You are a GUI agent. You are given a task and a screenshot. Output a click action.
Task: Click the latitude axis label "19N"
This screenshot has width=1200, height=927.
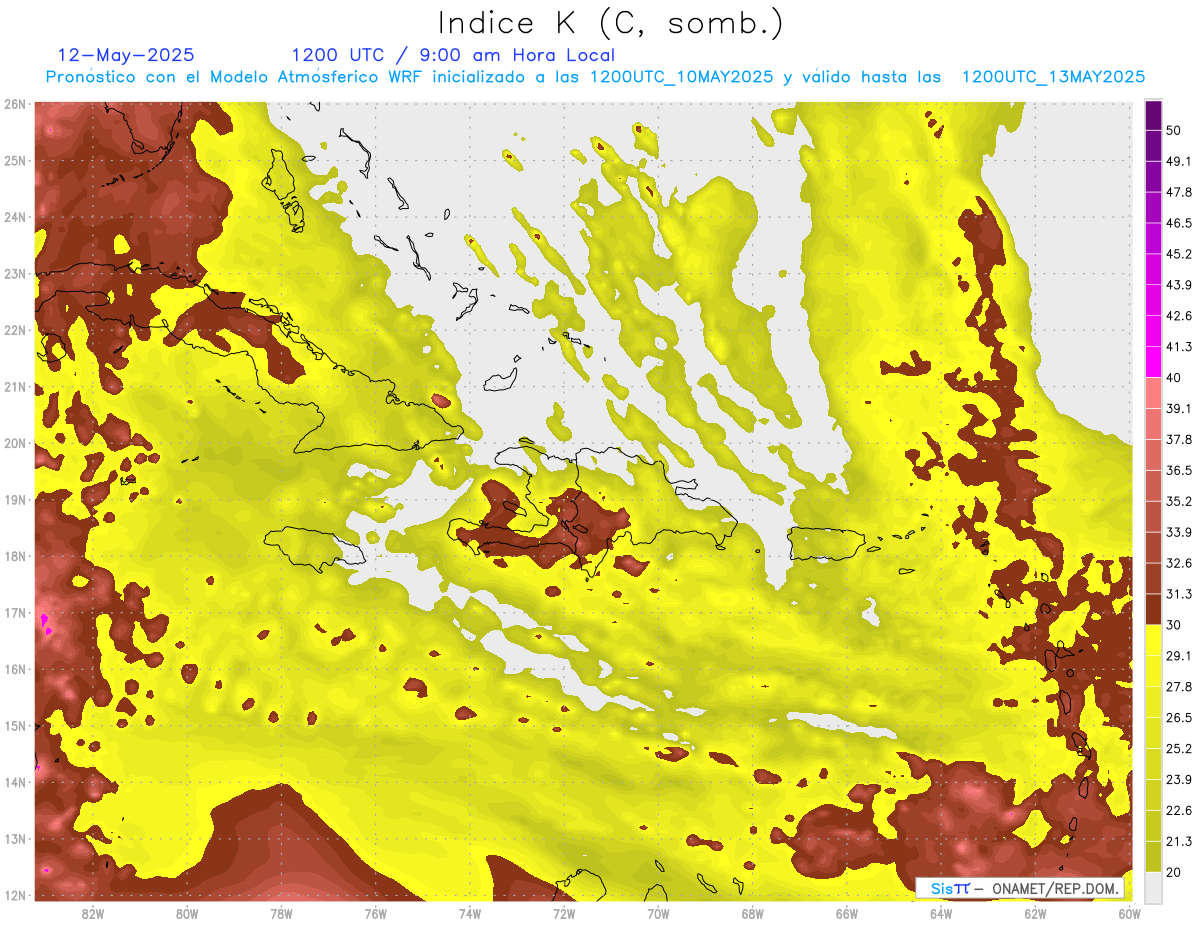click(15, 500)
